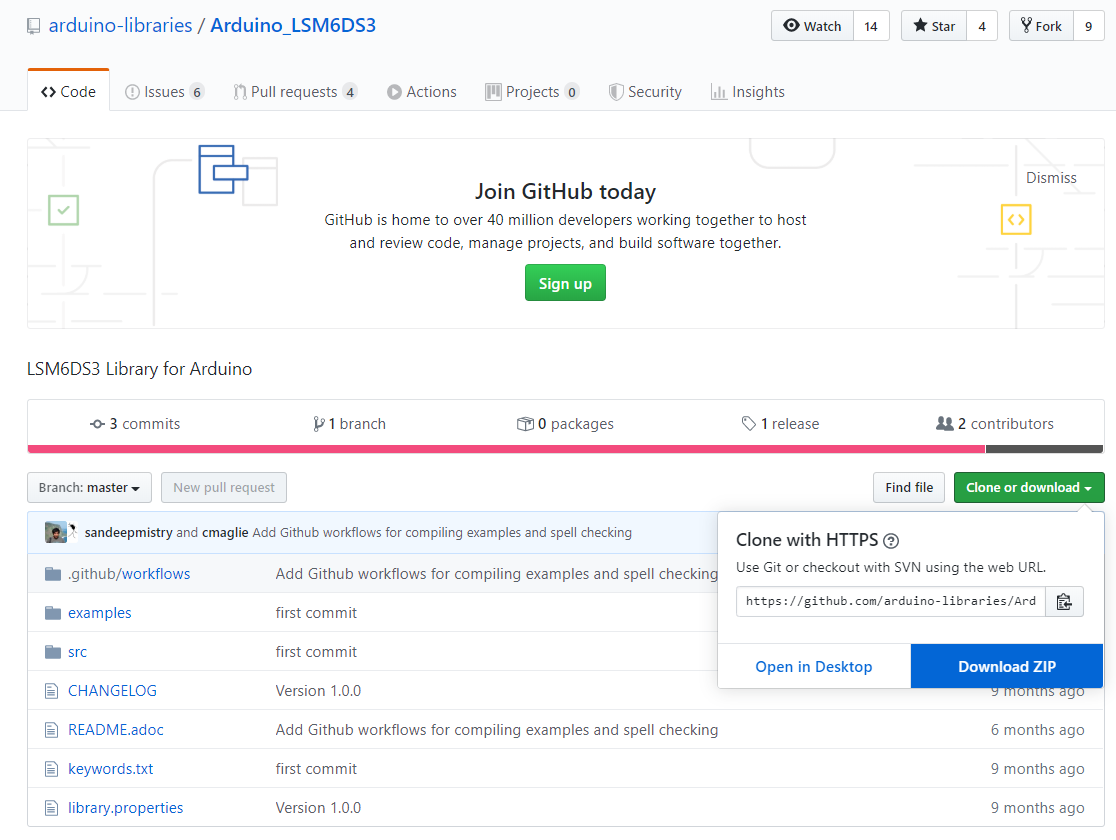The height and width of the screenshot is (840, 1116).
Task: Open the README.adoc file
Action: coord(116,730)
